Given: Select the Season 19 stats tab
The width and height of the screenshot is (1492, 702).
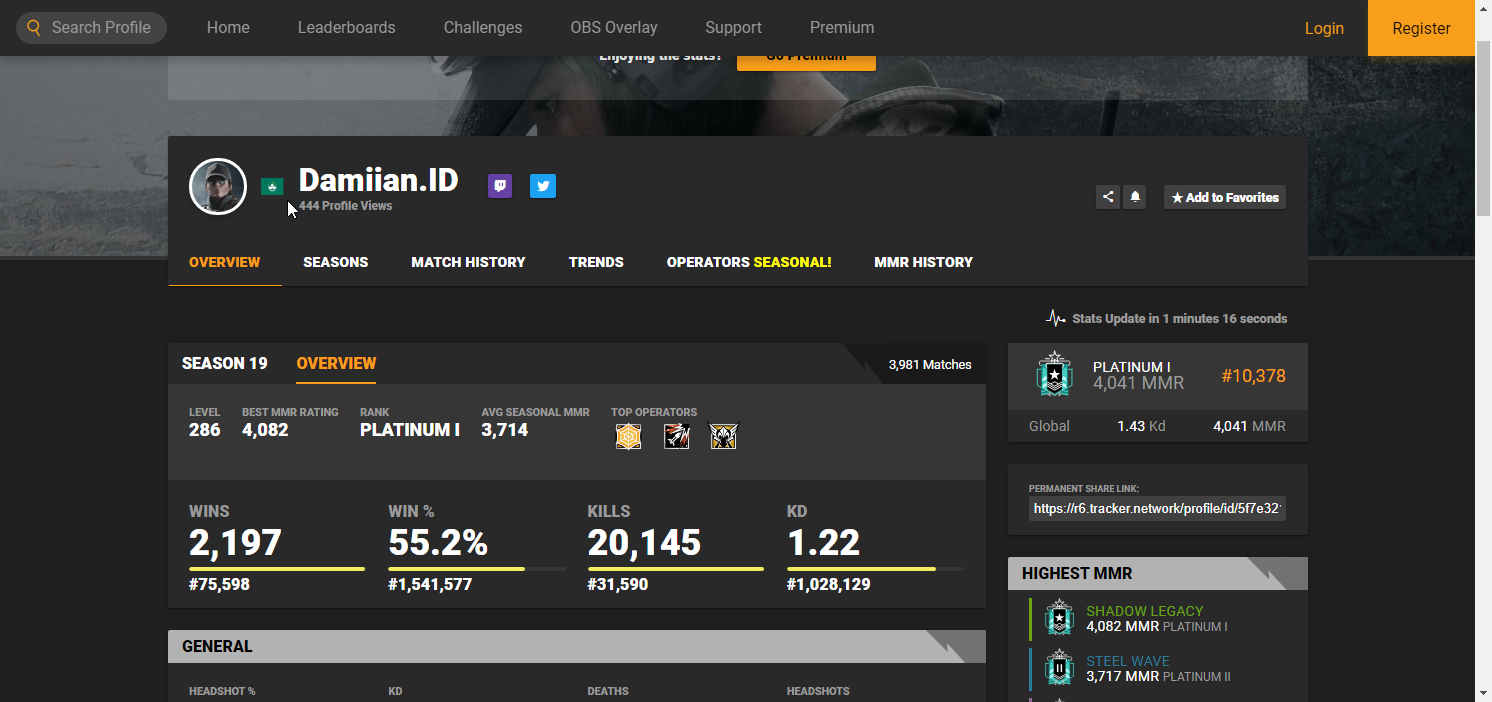Looking at the screenshot, I should 225,363.
